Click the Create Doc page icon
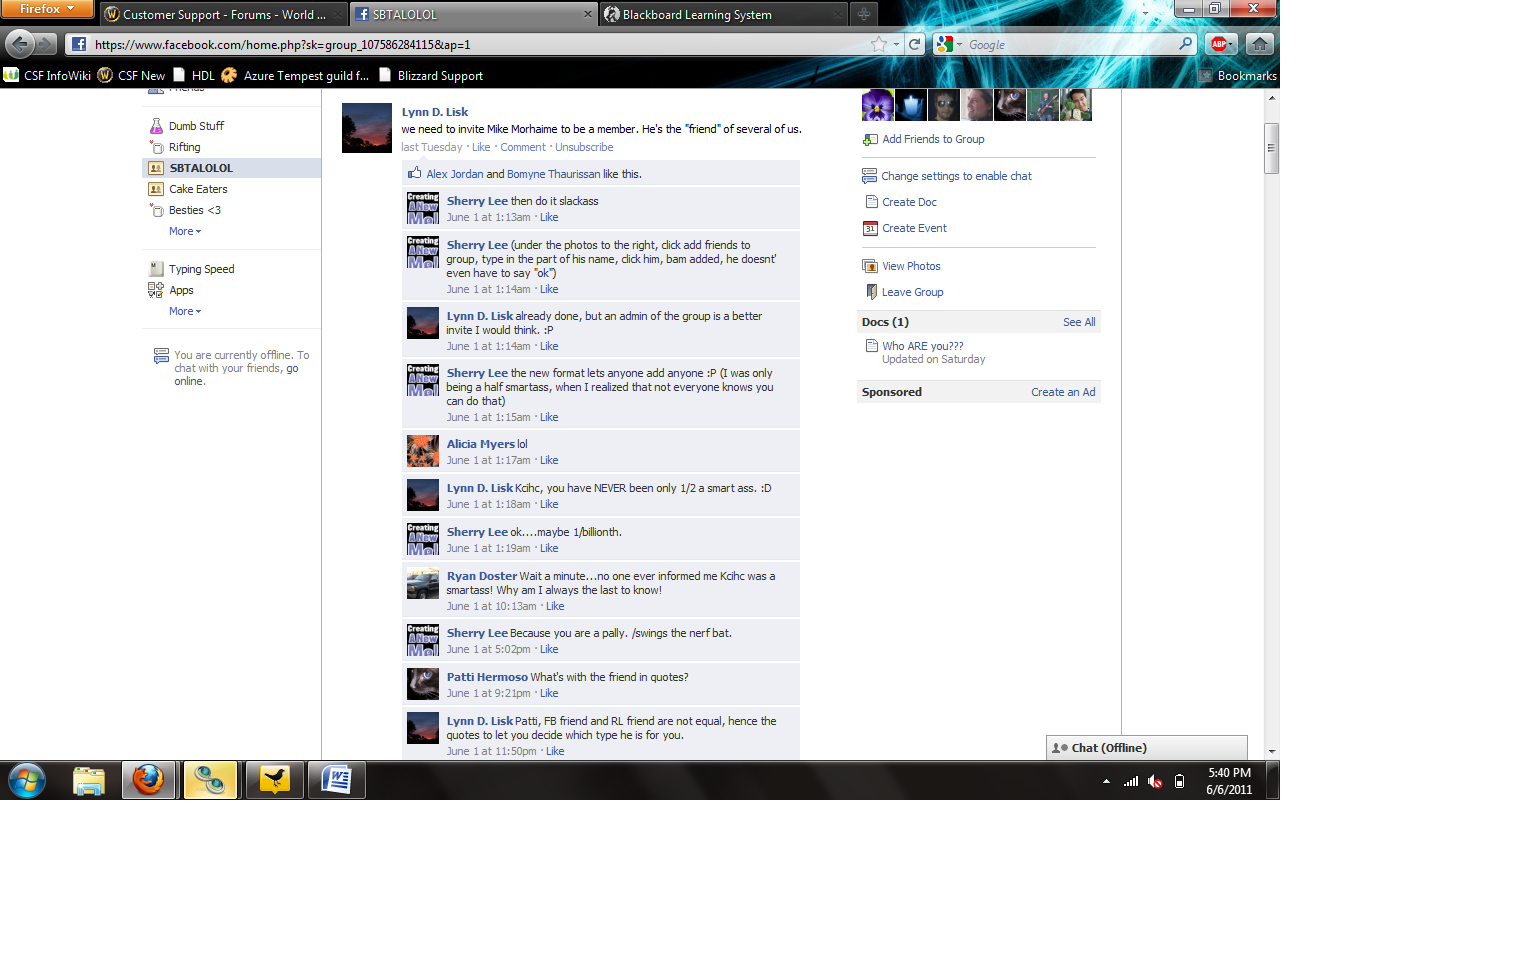This screenshot has width=1536, height=960. point(871,202)
